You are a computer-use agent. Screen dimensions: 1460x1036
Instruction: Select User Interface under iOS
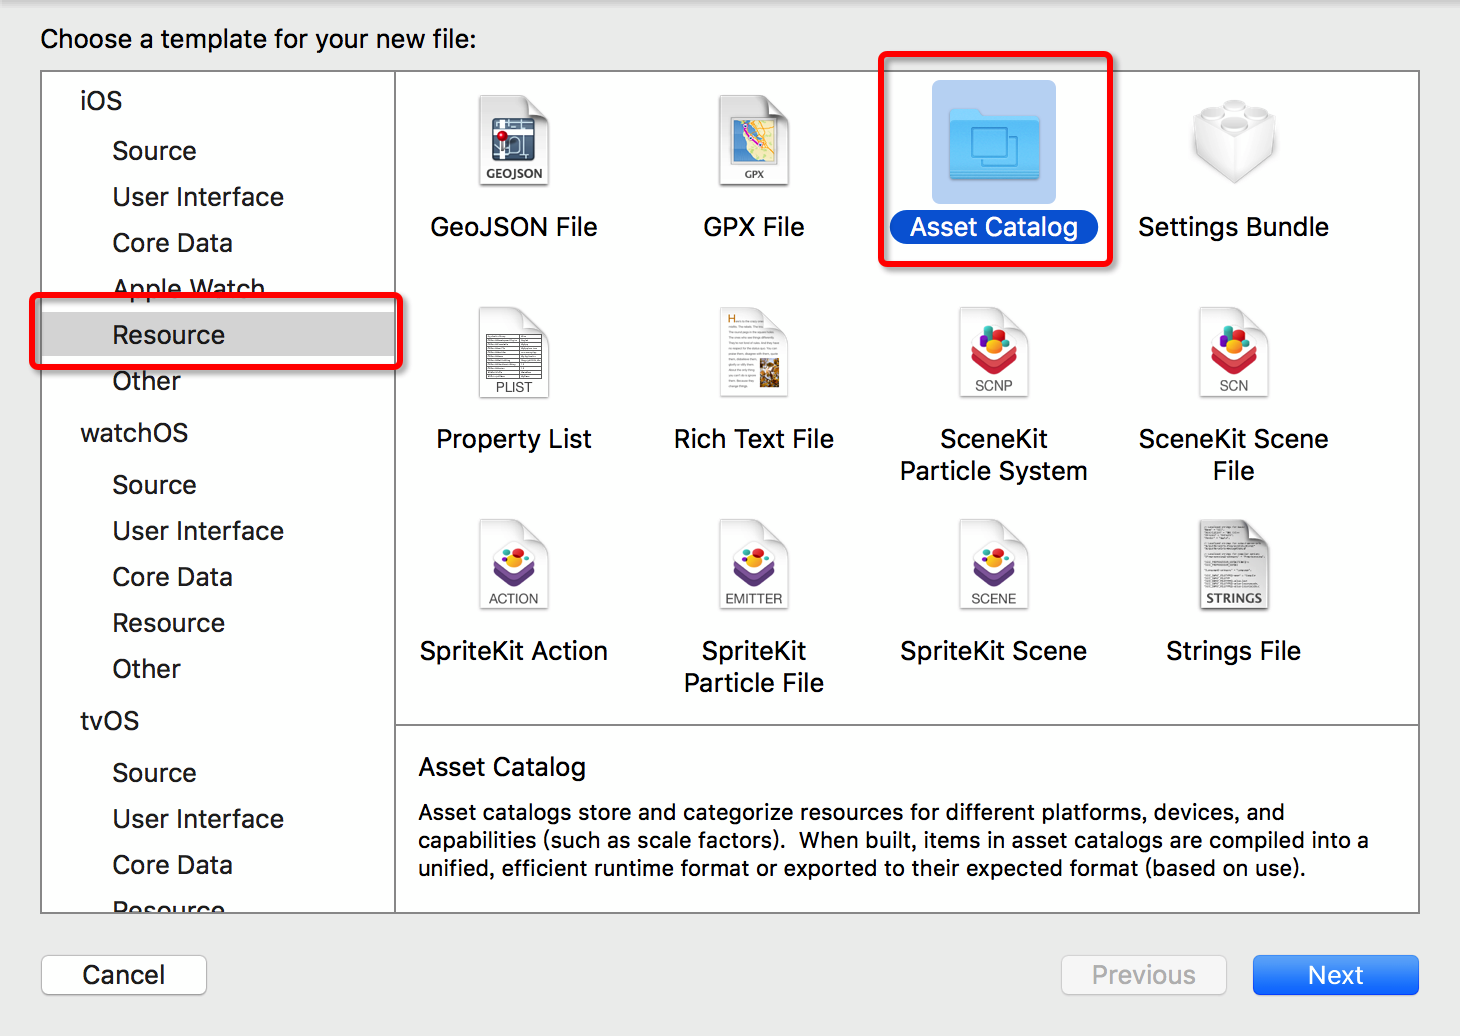pos(198,197)
